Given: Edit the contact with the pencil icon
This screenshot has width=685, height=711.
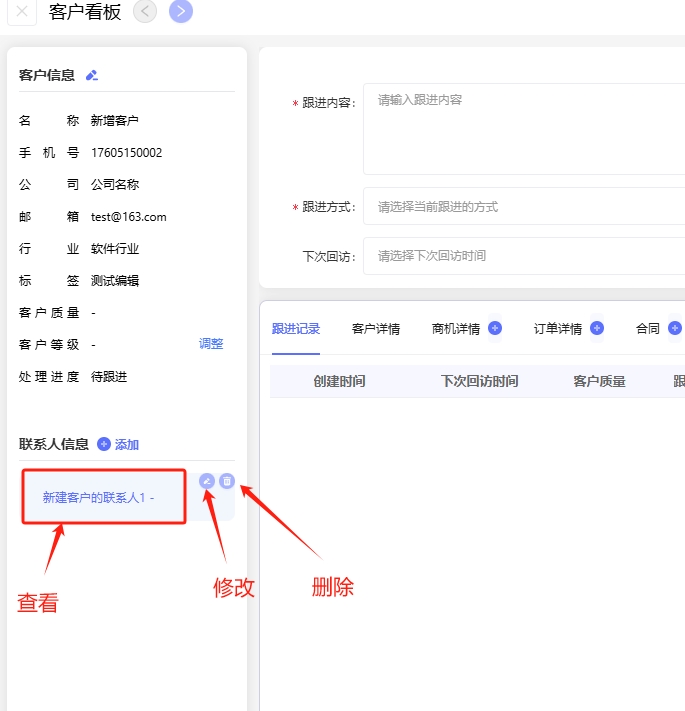Looking at the screenshot, I should (207, 481).
